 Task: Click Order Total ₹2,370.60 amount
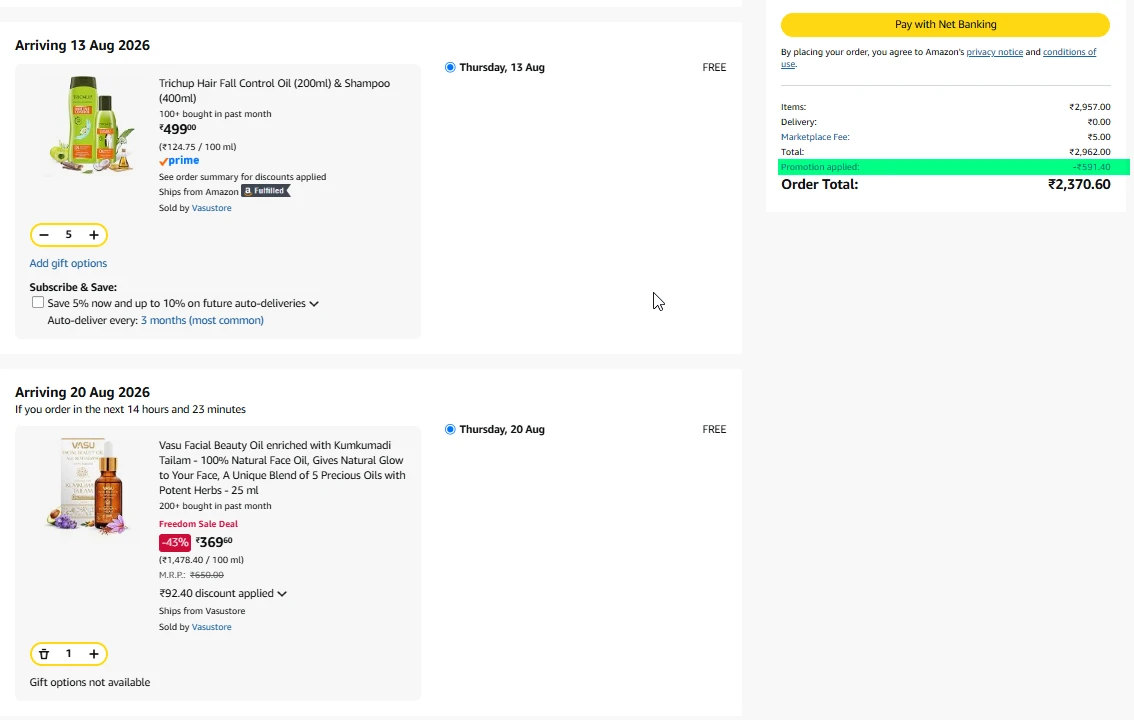coord(1079,184)
